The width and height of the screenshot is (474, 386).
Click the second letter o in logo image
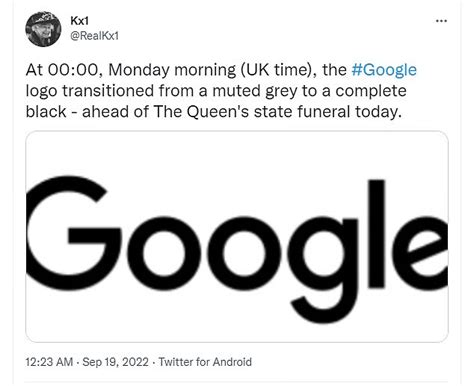(x=245, y=252)
